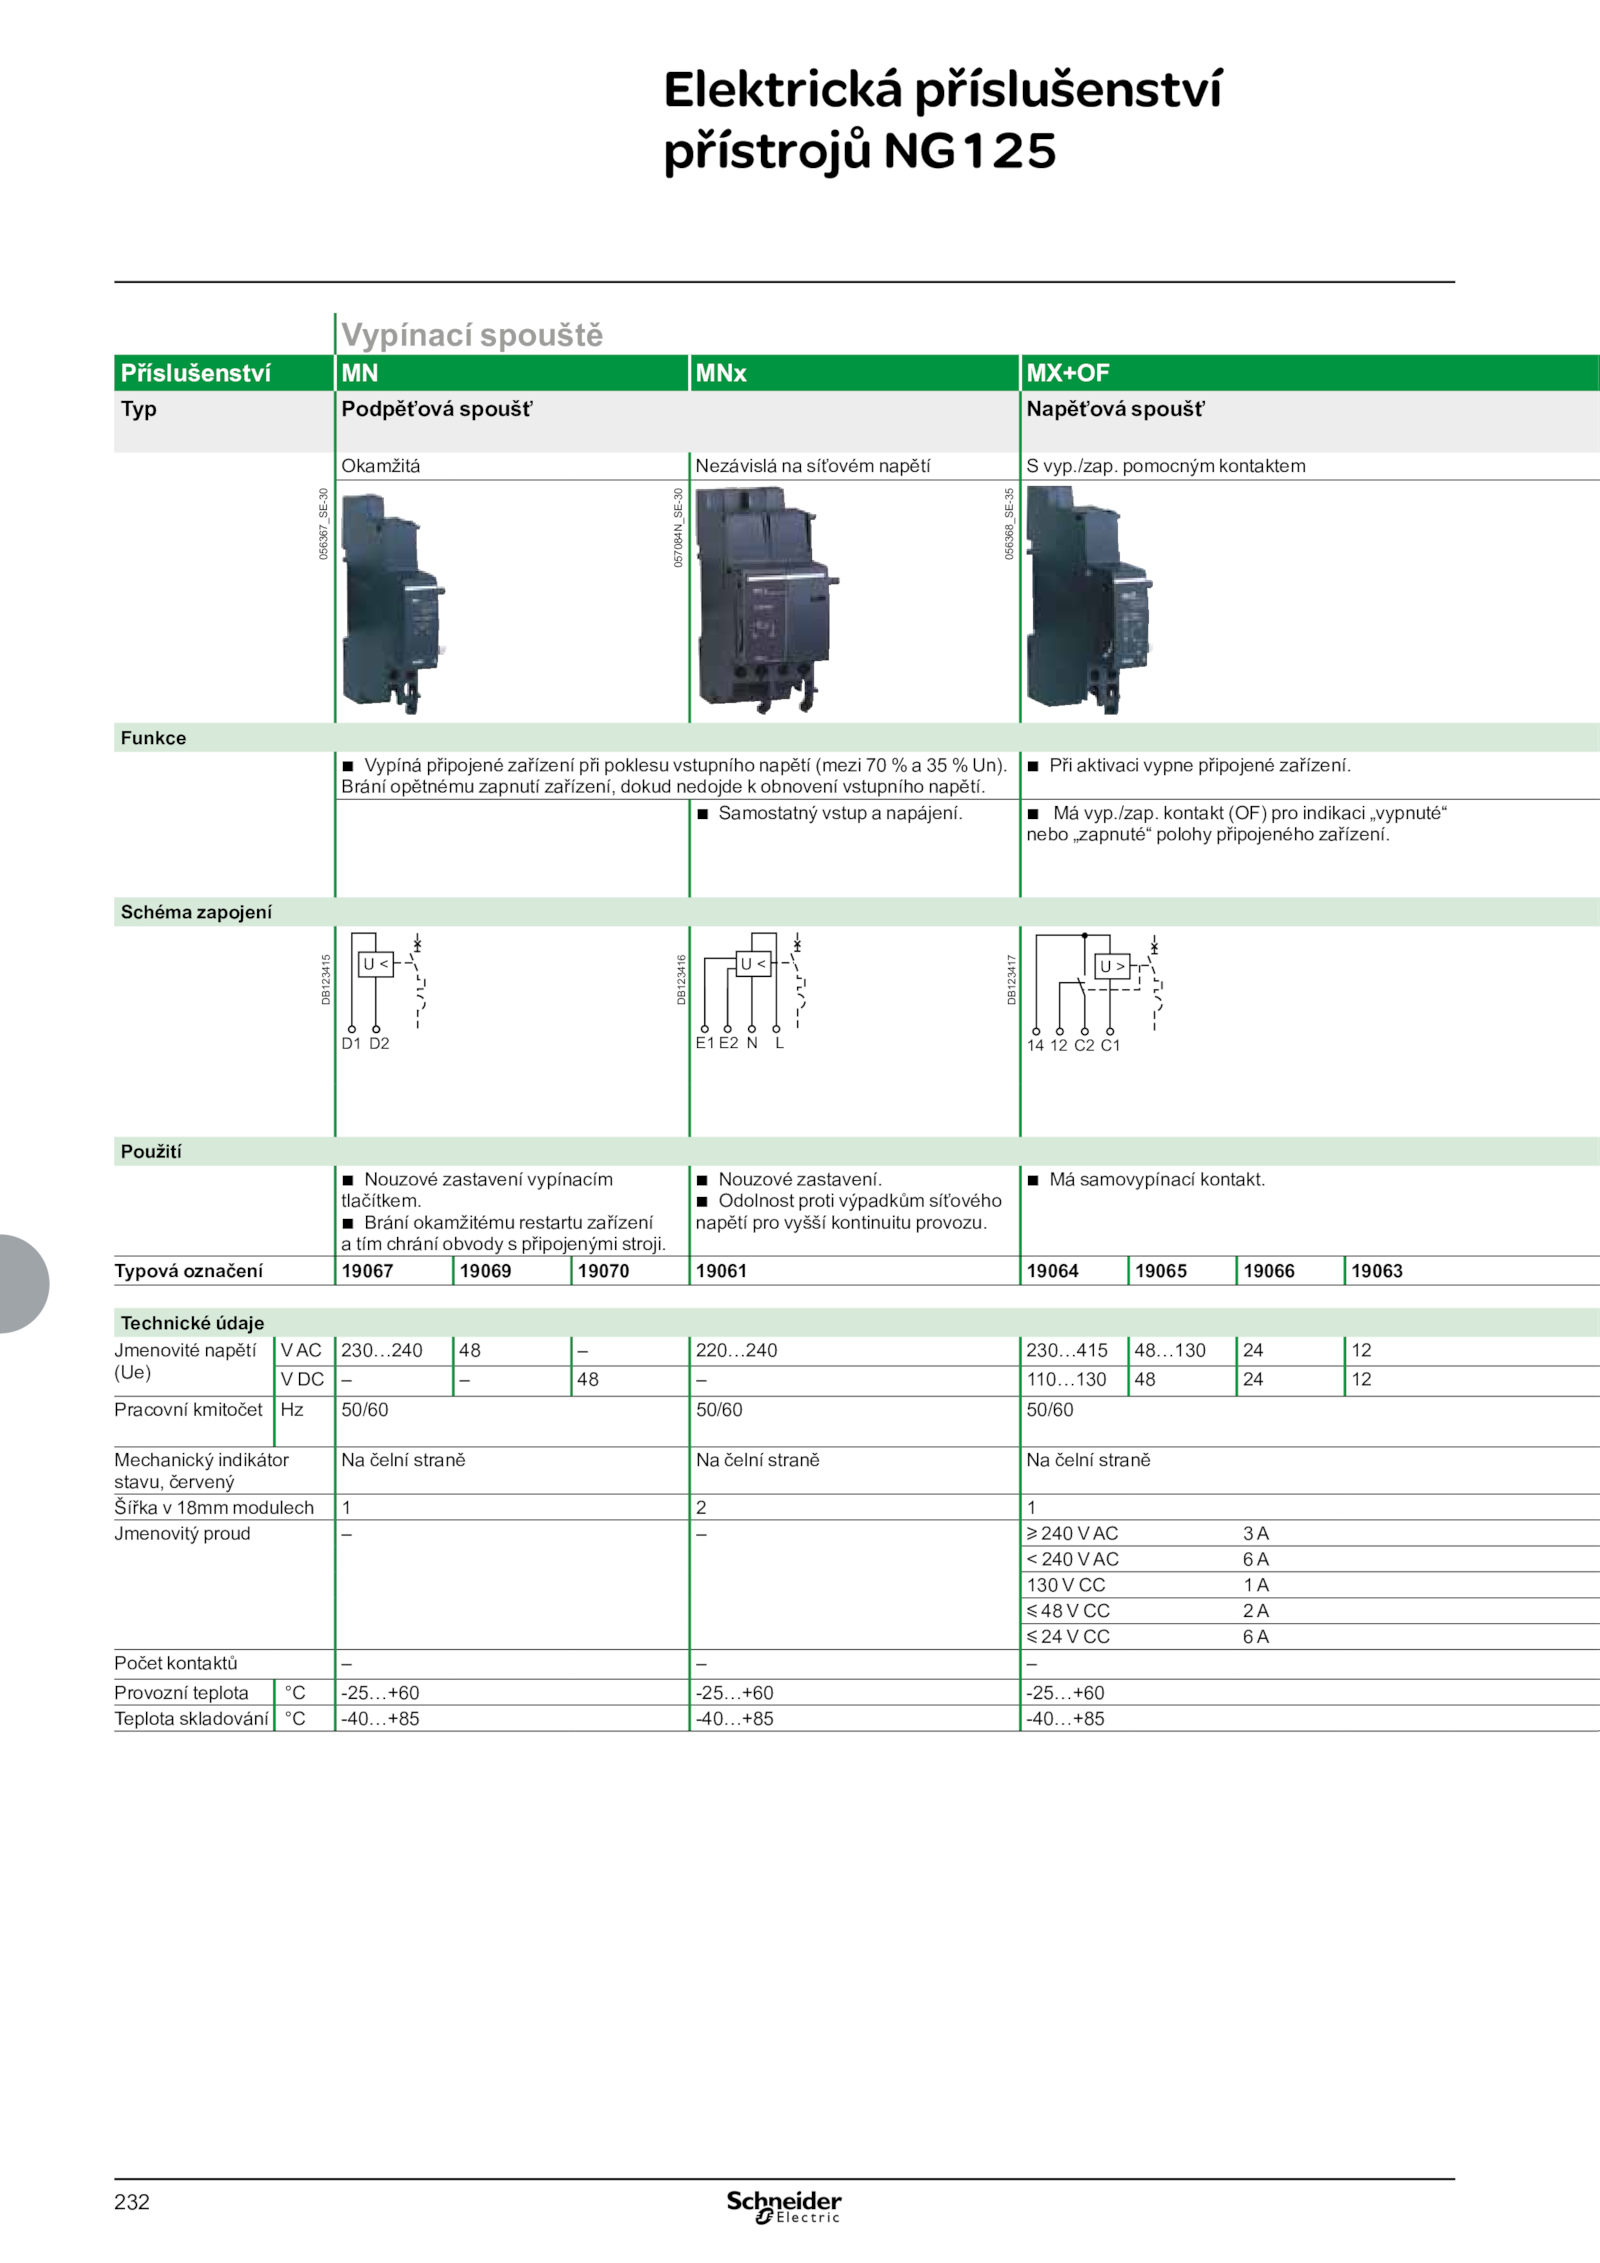1600x2263 pixels.
Task: Click the MX+OF wiring diagram 14 12 C2 C1
Action: [x=1096, y=992]
